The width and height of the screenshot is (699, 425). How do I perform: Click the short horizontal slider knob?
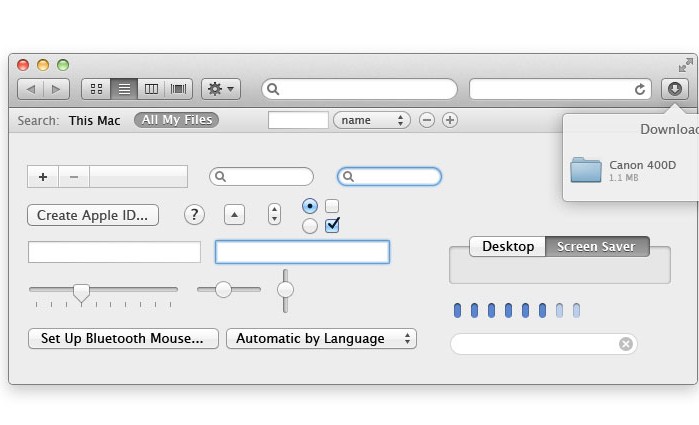click(223, 289)
